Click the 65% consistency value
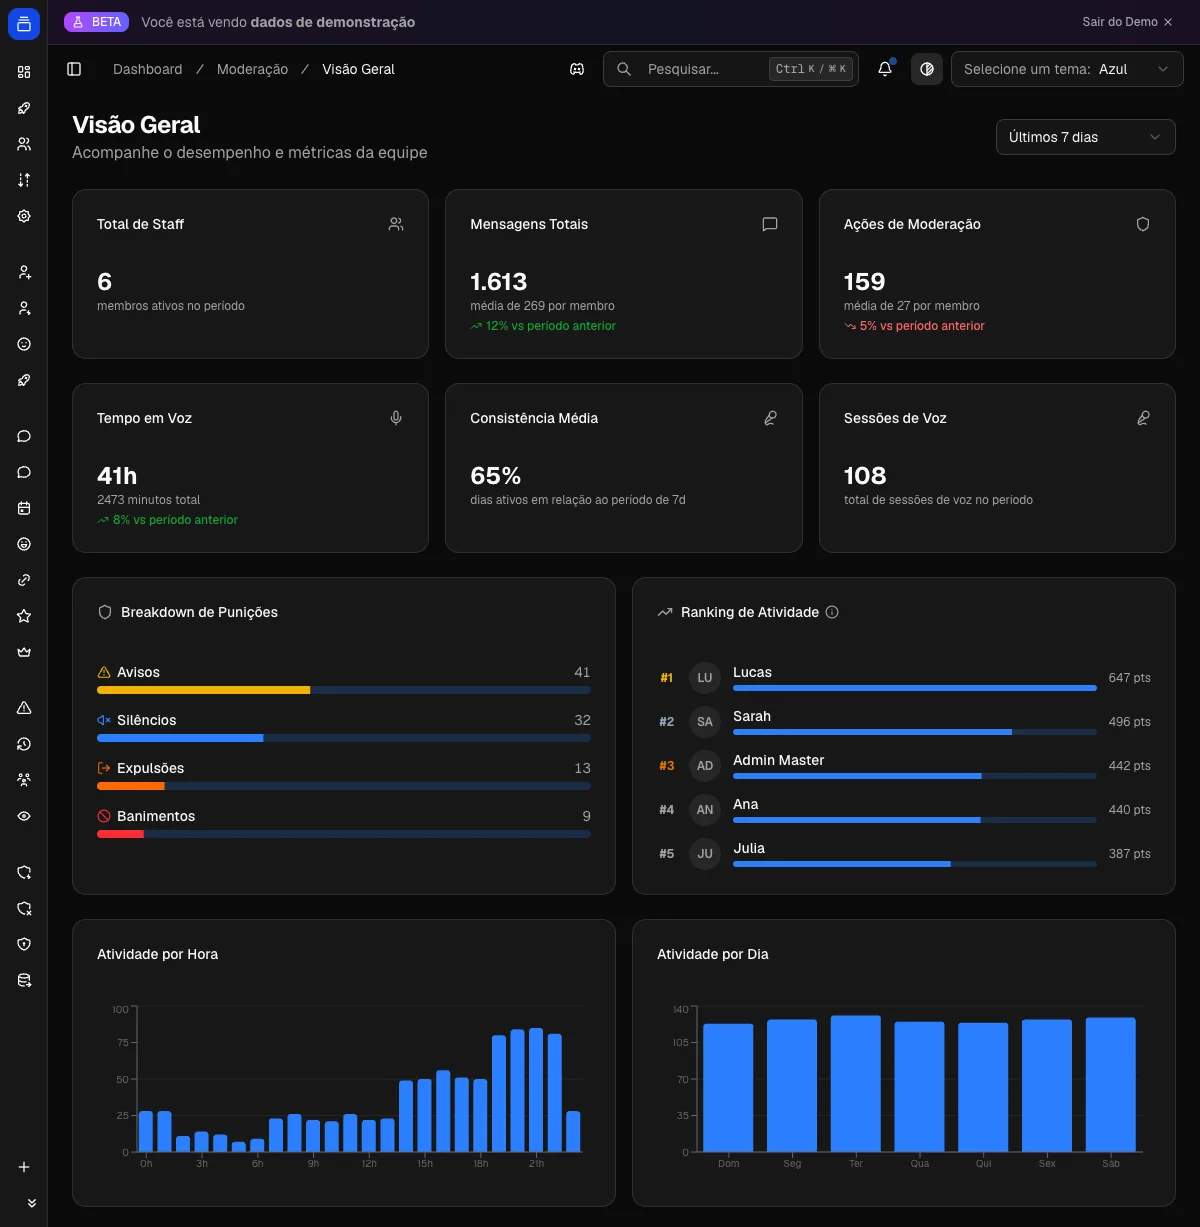 click(x=496, y=476)
